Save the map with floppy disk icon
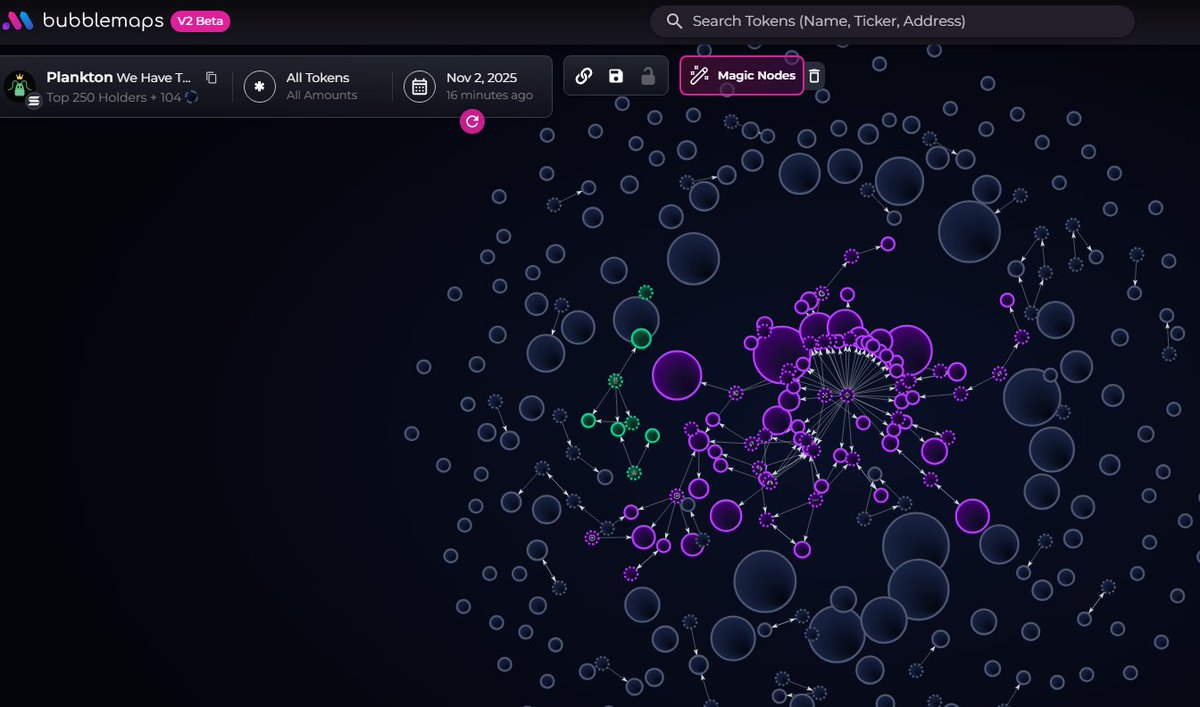Viewport: 1200px width, 707px height. point(616,76)
